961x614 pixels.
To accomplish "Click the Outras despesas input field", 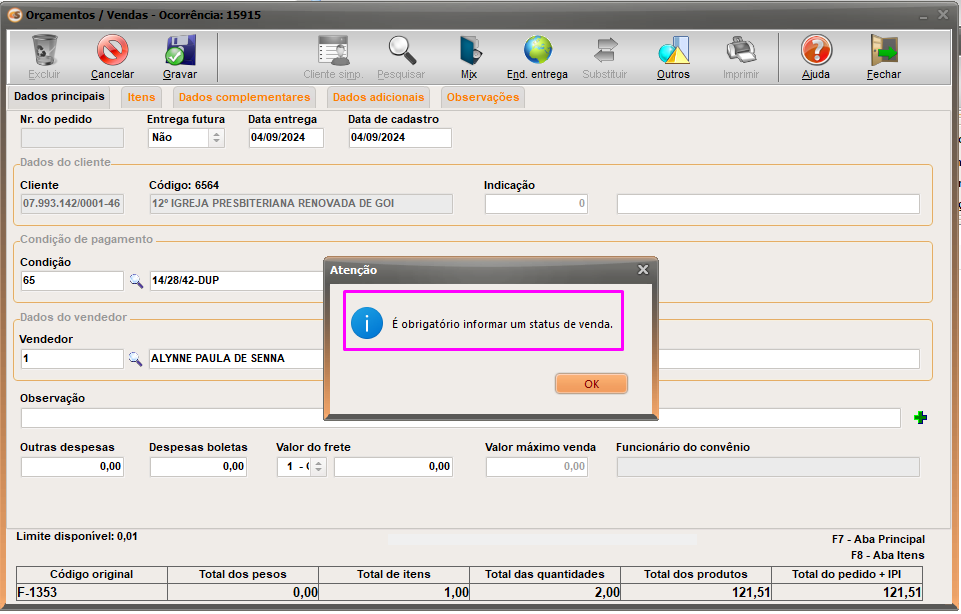I will [x=72, y=467].
